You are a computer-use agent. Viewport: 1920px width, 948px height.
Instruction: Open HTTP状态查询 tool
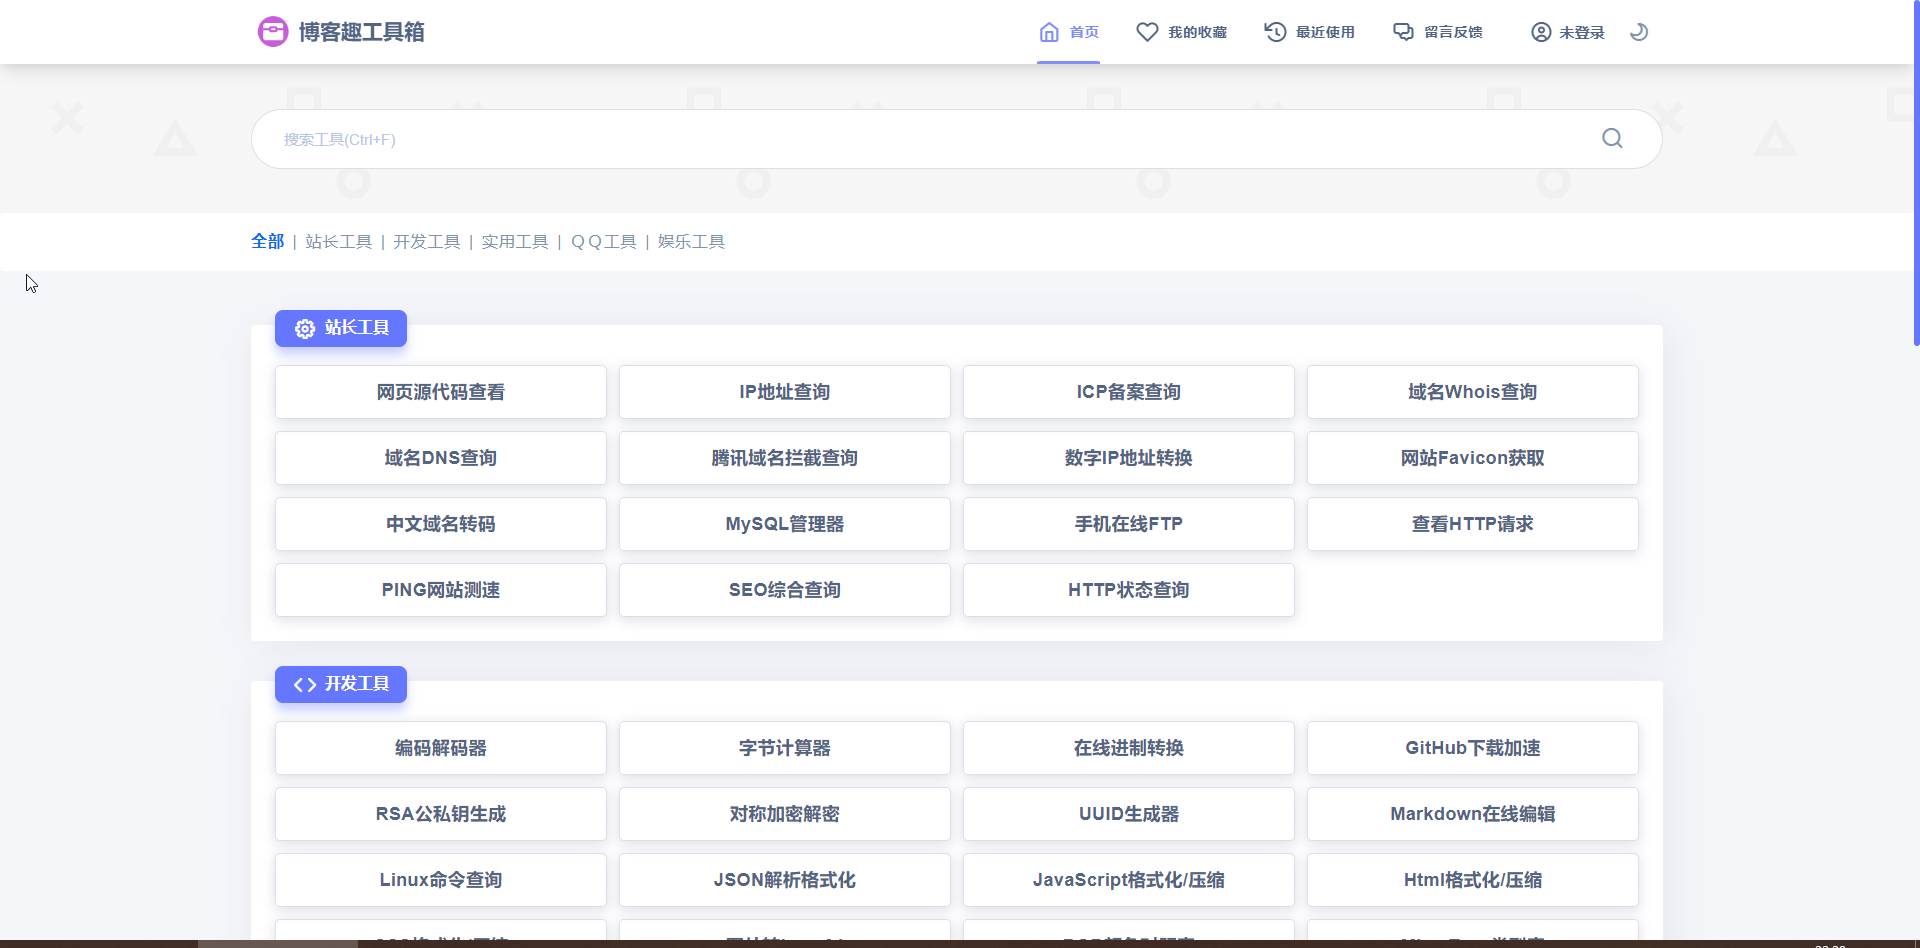(1129, 590)
